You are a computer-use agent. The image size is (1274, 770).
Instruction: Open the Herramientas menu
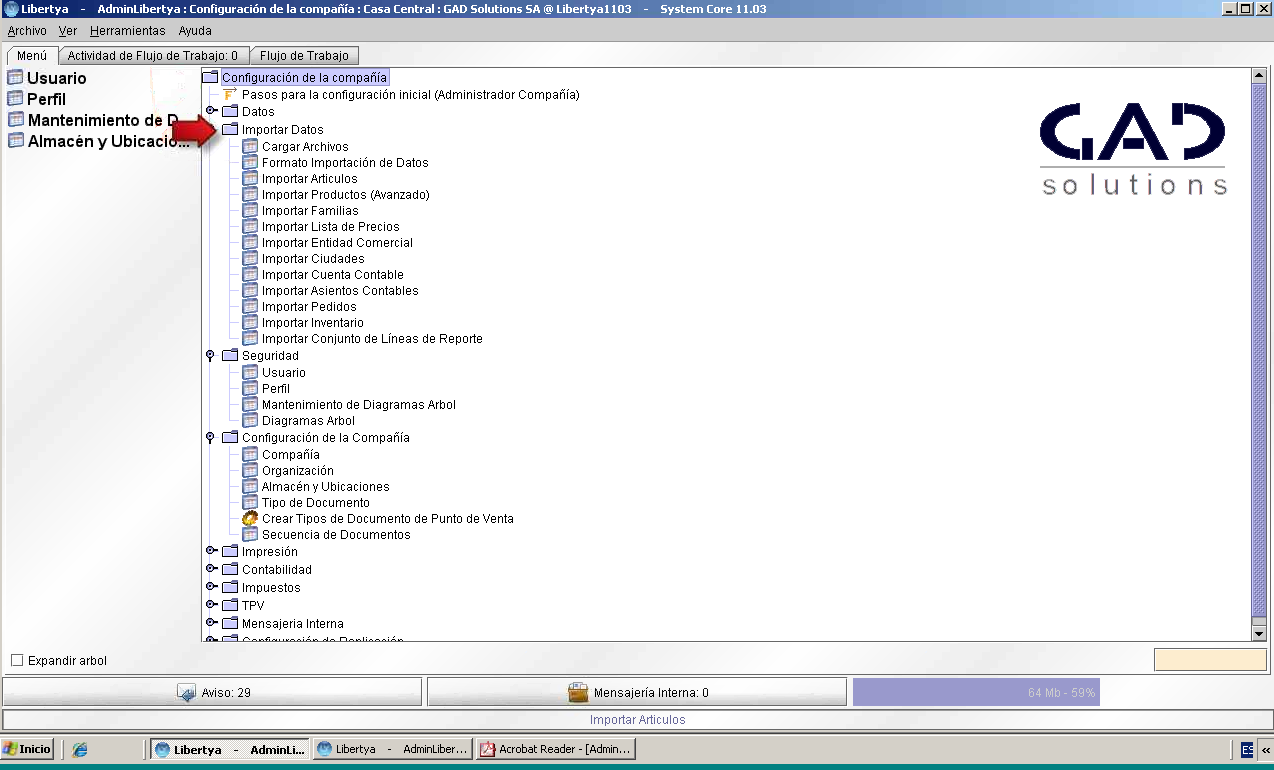(128, 31)
